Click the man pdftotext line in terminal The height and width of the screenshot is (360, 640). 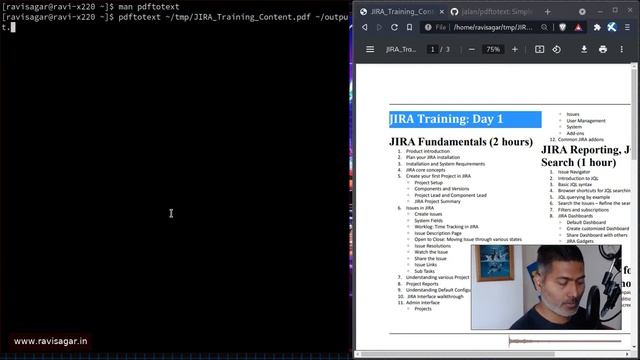tap(91, 7)
